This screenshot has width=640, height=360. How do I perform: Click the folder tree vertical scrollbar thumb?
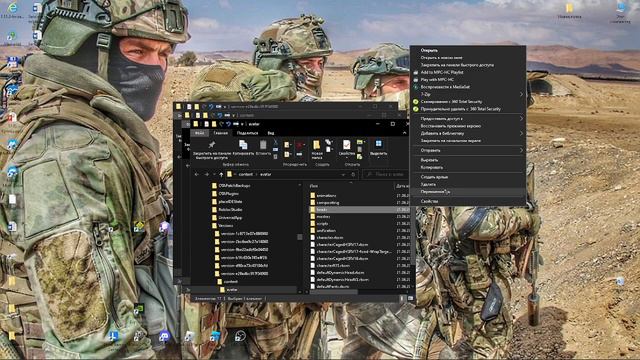pyautogui.click(x=300, y=237)
